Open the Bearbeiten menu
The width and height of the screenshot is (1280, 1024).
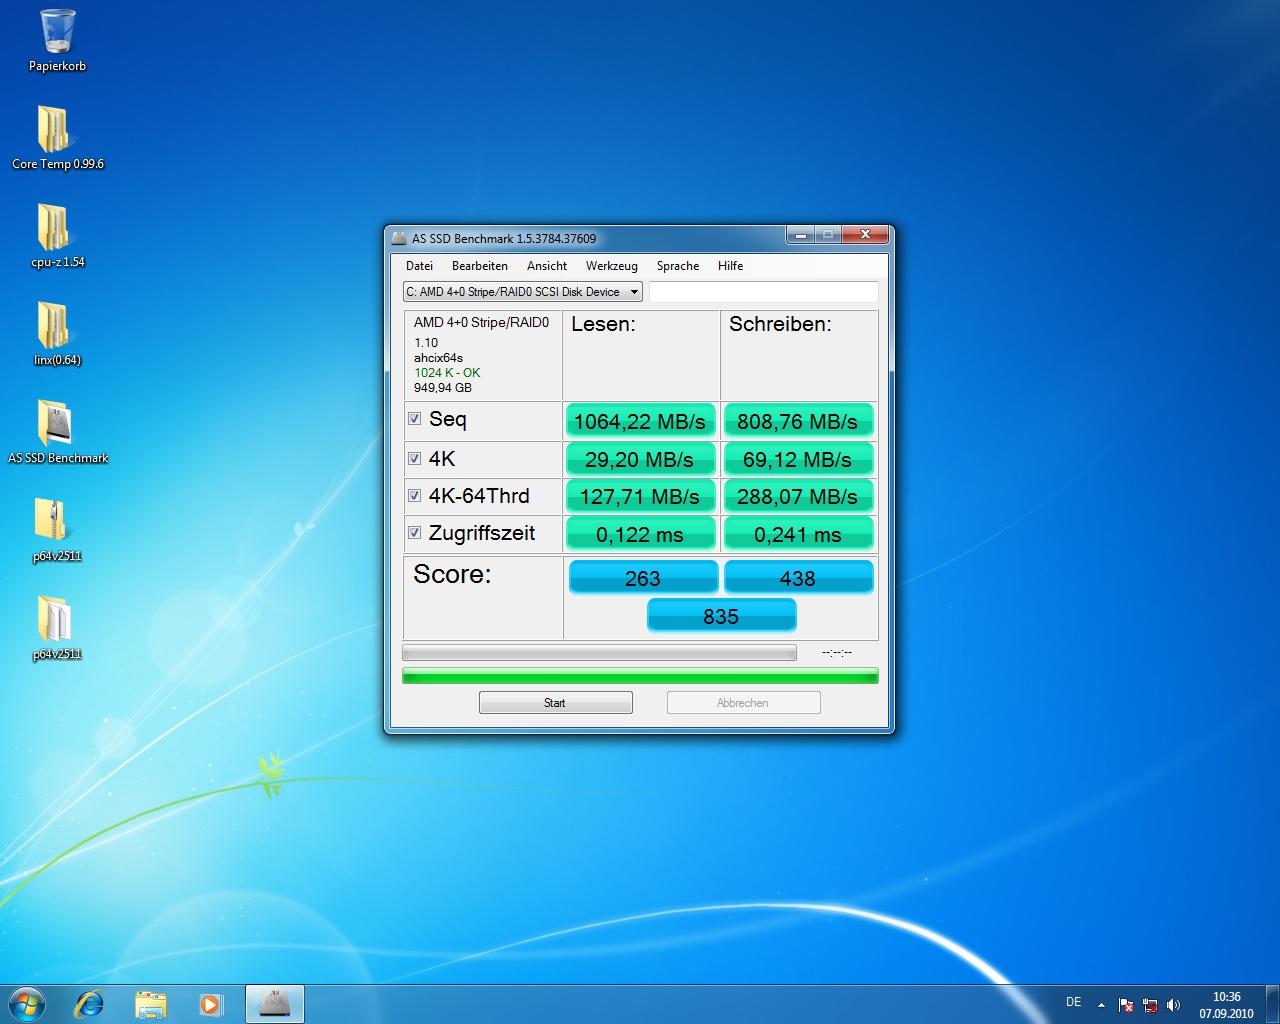coord(479,266)
